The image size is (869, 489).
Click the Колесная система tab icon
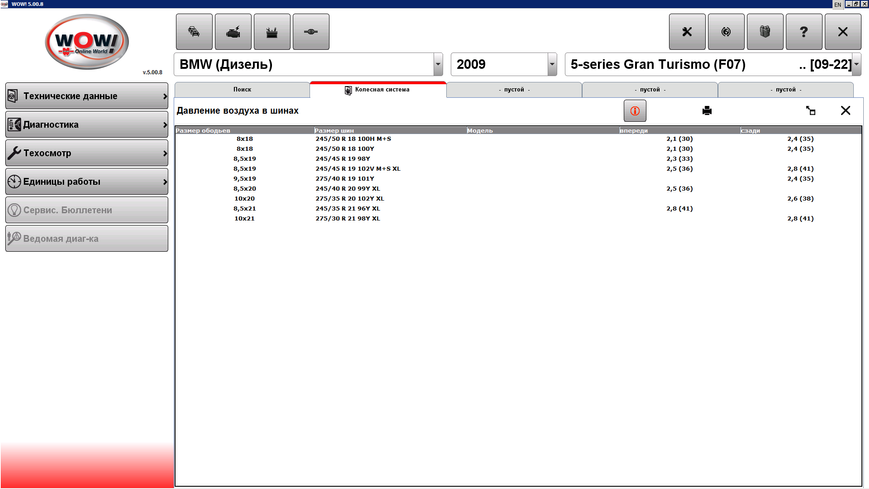[x=348, y=90]
